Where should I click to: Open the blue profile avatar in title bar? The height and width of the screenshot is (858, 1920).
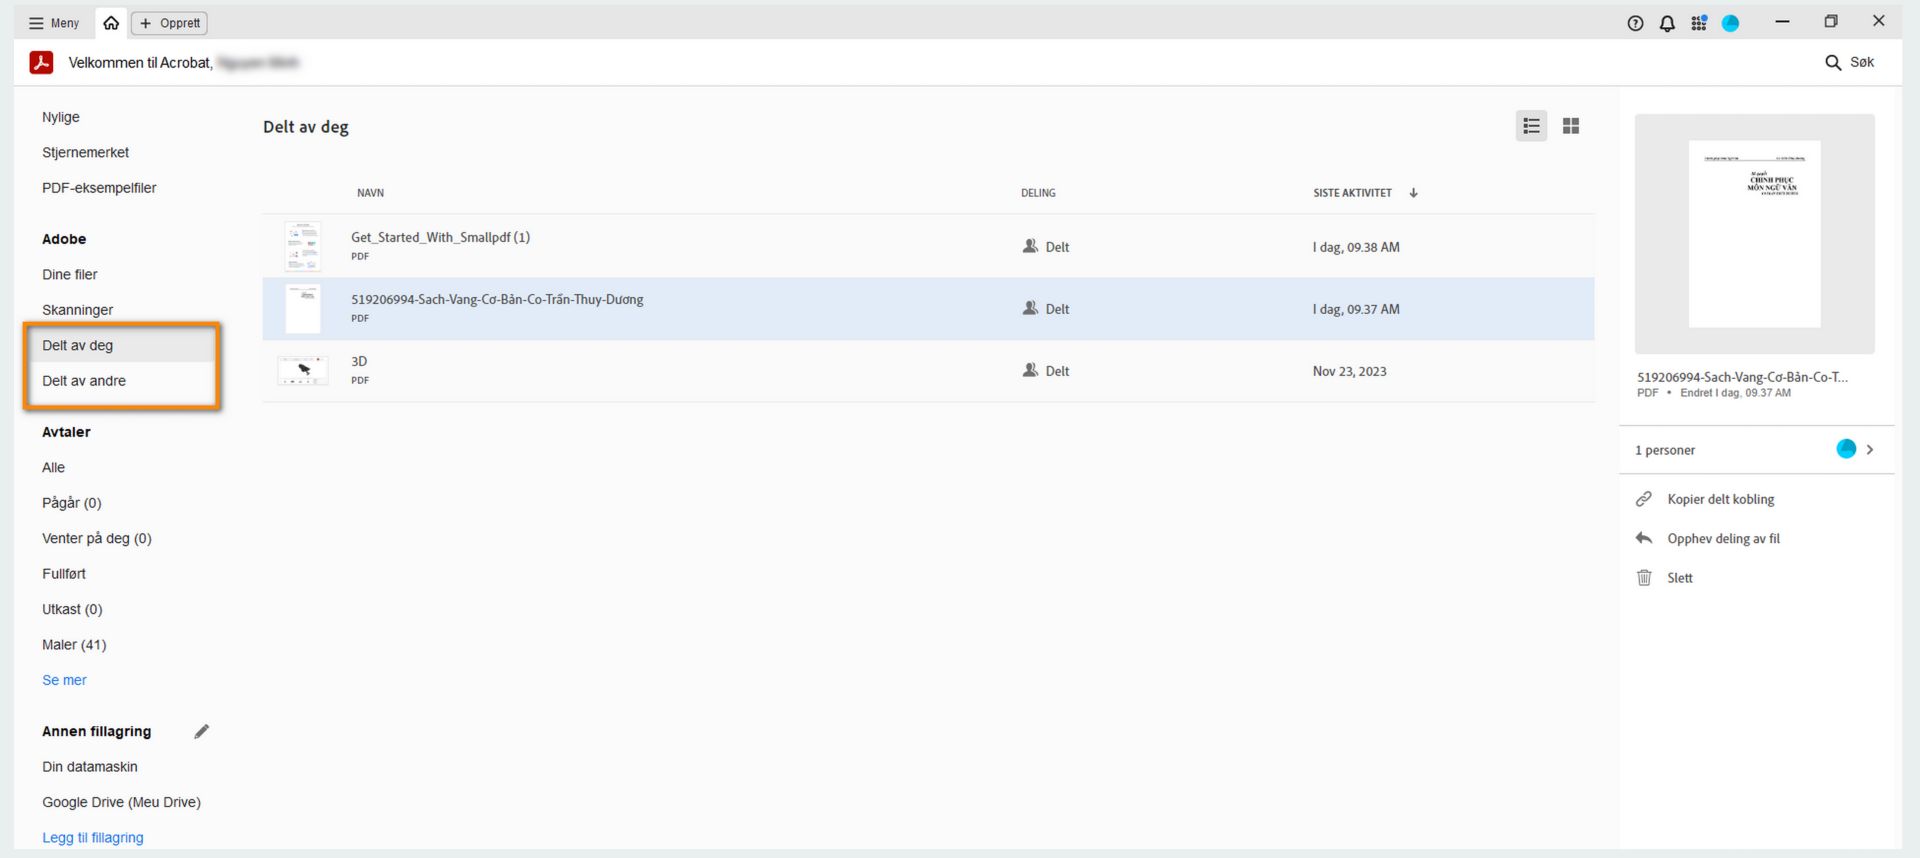point(1731,23)
